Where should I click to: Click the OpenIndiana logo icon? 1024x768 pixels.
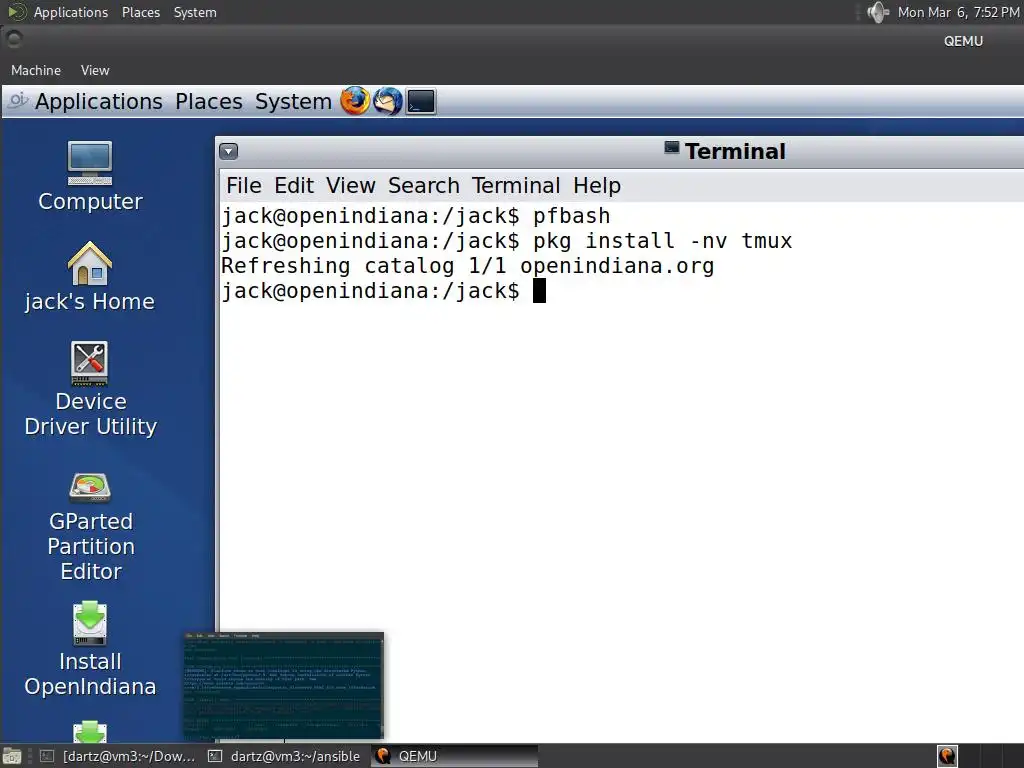click(x=18, y=100)
